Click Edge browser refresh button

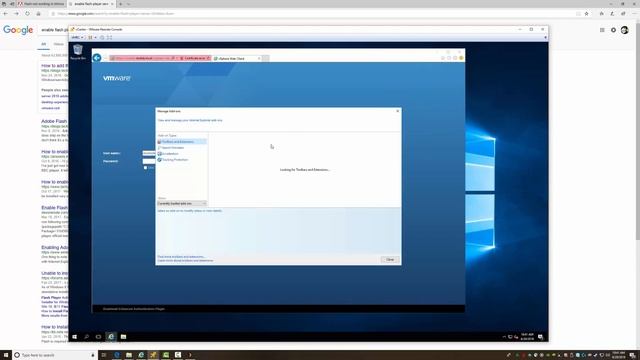(27, 13)
